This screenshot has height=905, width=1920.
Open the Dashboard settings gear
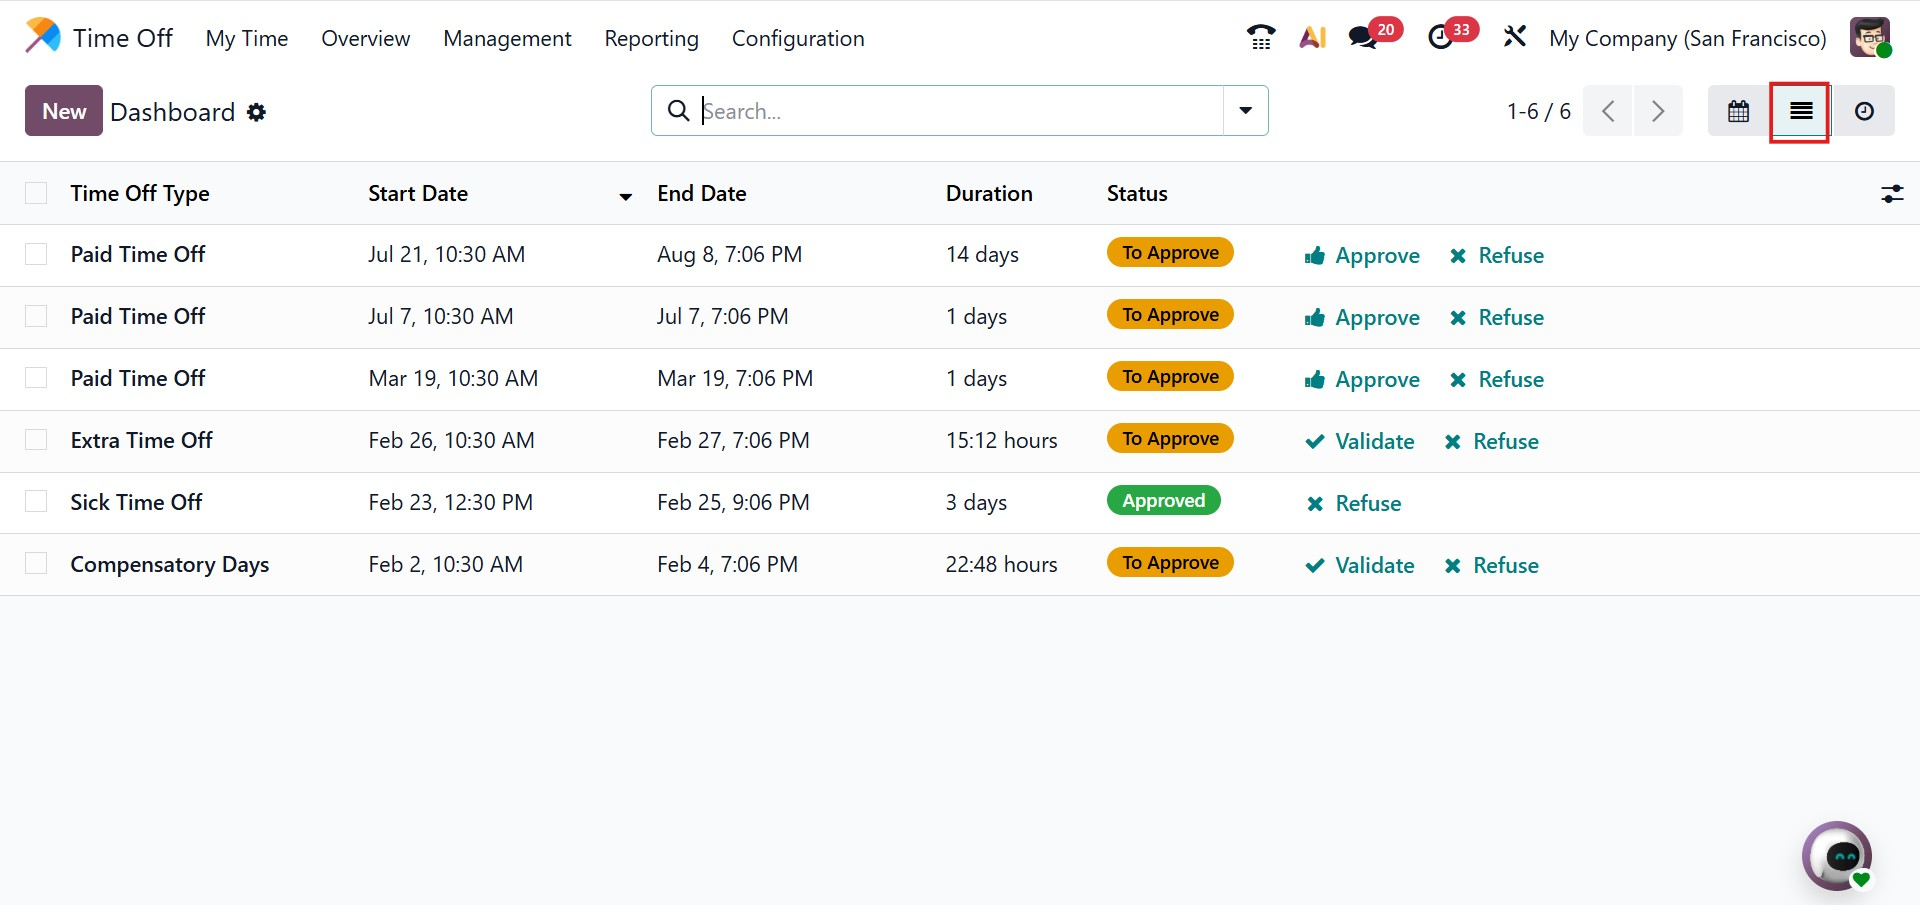pos(257,112)
